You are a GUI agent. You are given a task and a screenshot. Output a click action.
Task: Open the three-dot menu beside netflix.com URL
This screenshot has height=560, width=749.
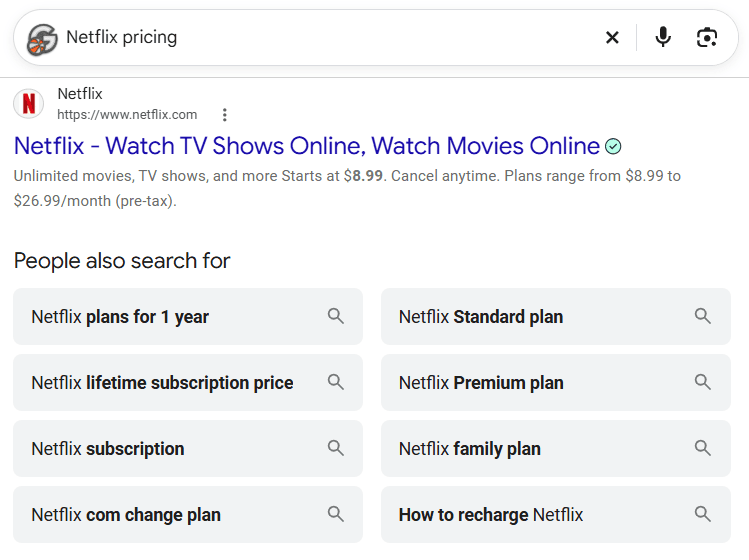coord(225,115)
